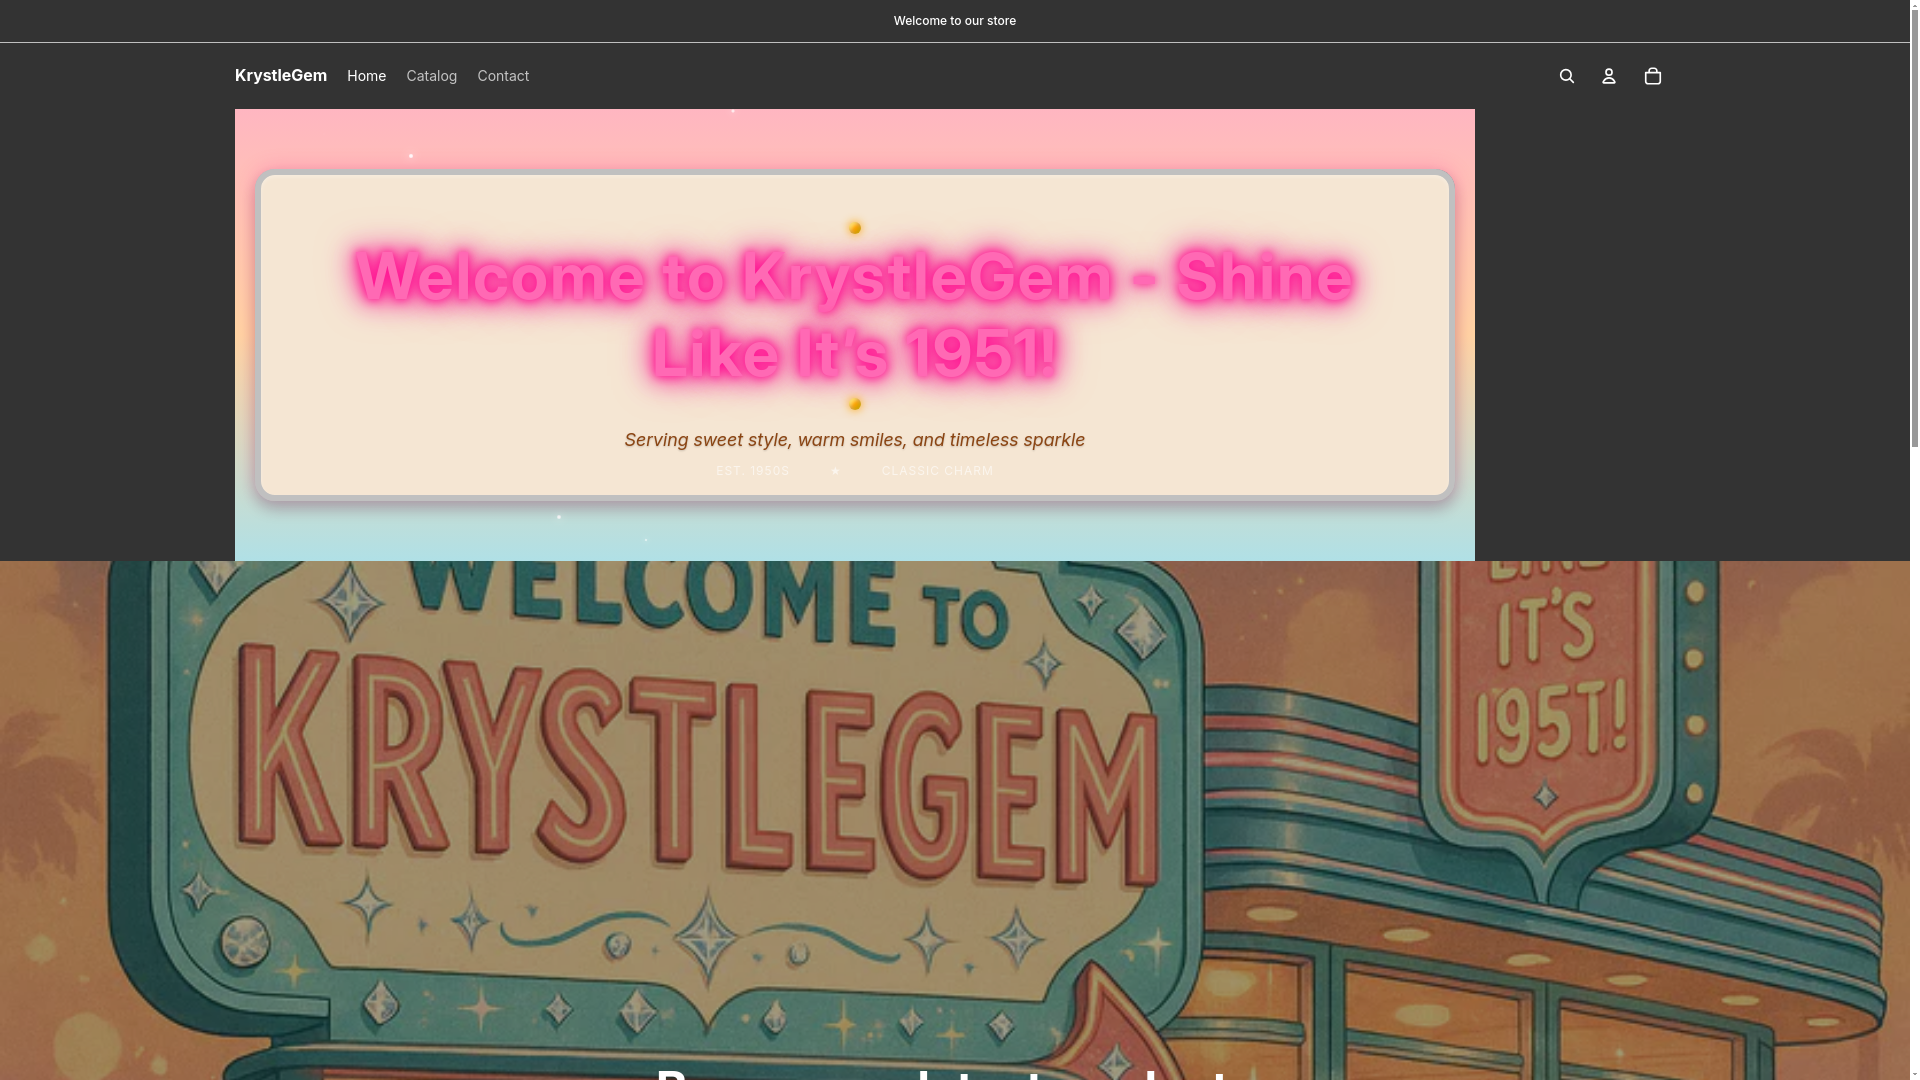
Task: Open the Catalog menu item
Action: pyautogui.click(x=431, y=76)
